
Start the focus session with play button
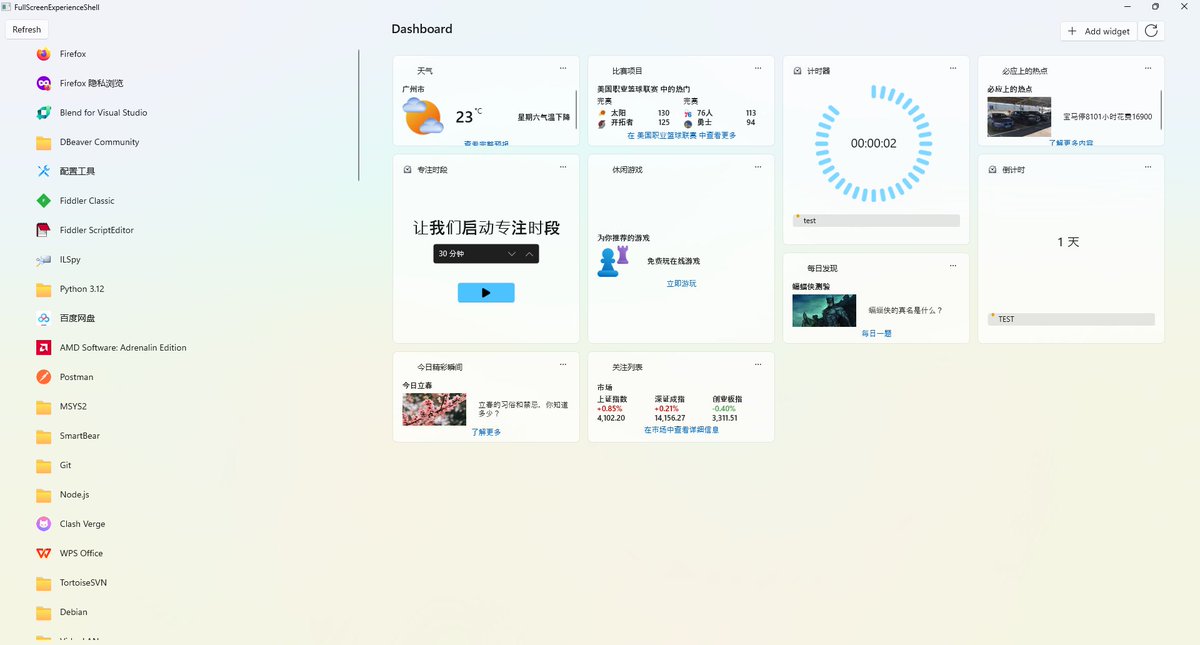(486, 293)
